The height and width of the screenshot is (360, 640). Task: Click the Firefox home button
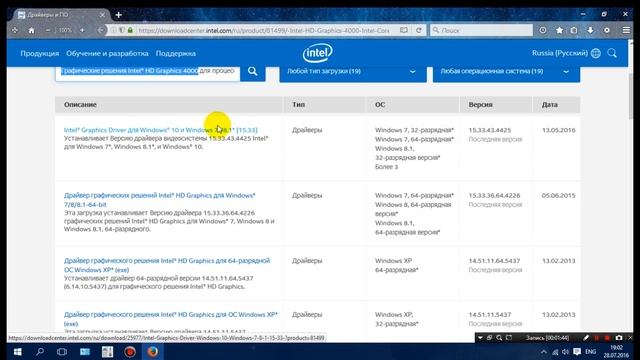point(31,30)
